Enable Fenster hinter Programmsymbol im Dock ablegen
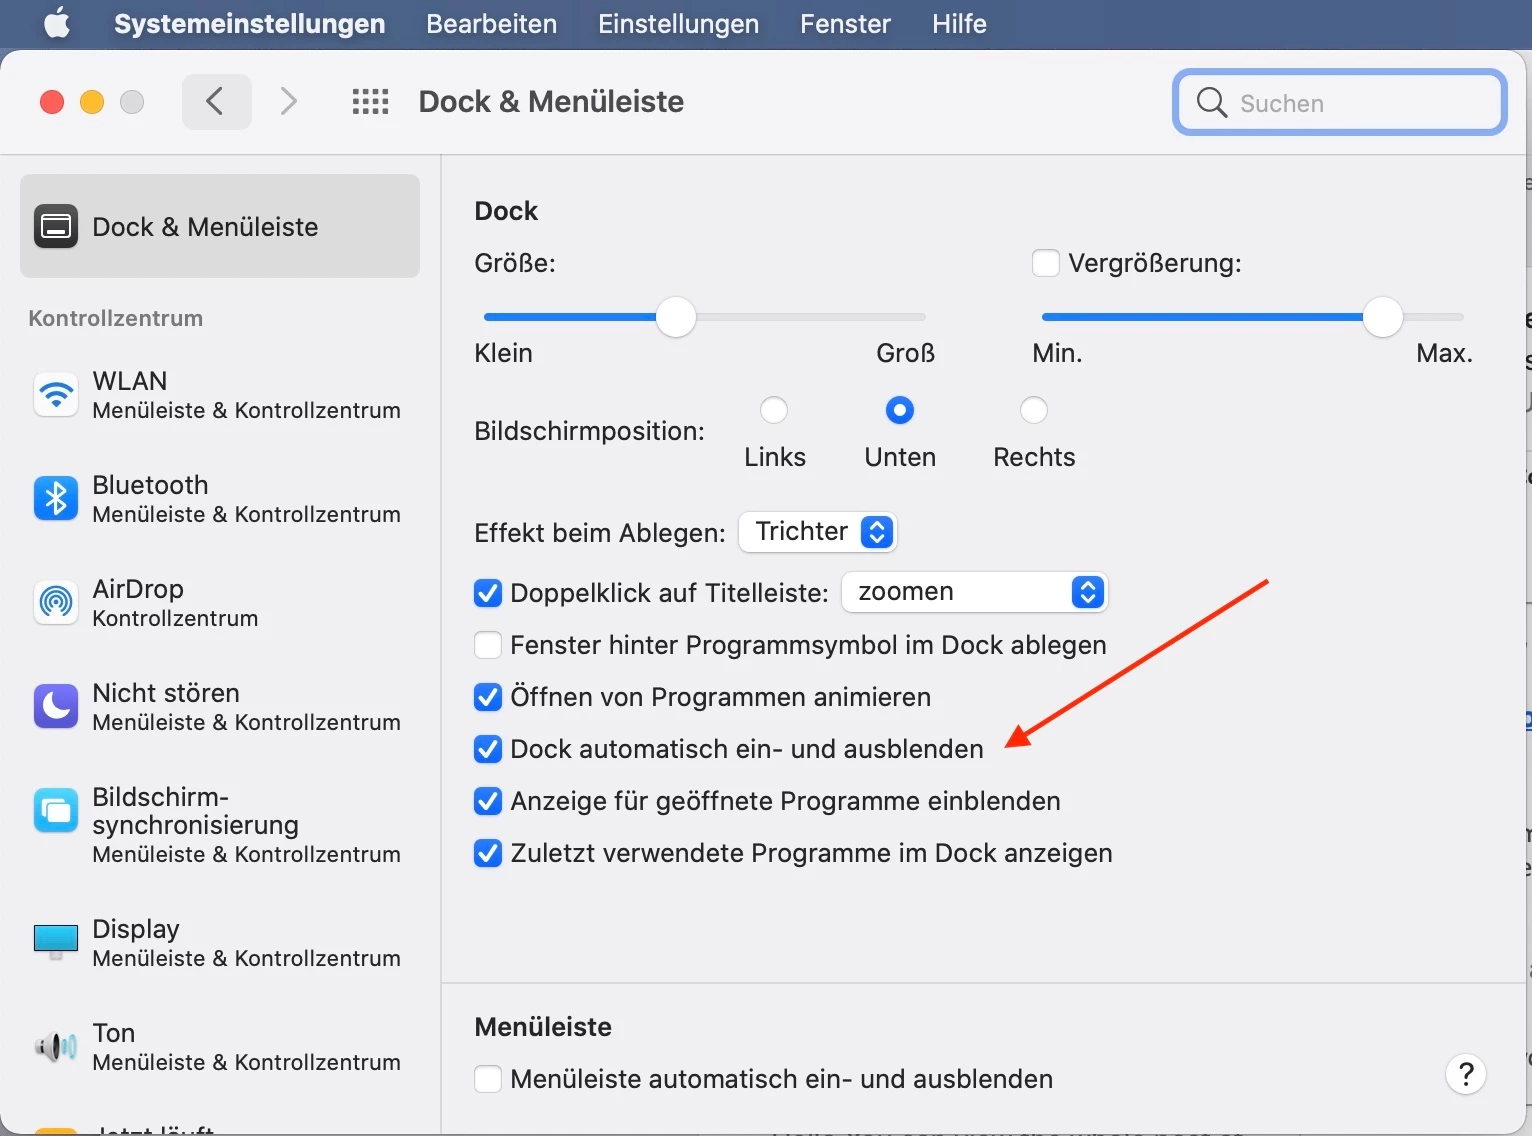This screenshot has height=1136, width=1532. [488, 645]
